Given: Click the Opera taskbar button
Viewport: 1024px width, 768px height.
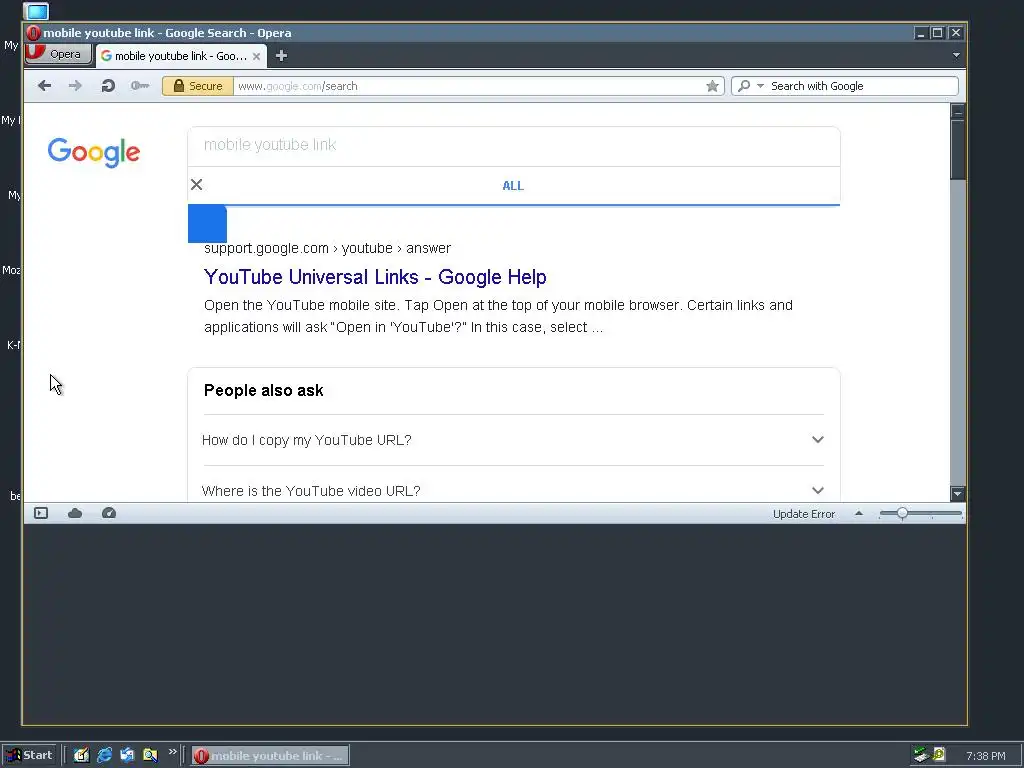Looking at the screenshot, I should (270, 756).
